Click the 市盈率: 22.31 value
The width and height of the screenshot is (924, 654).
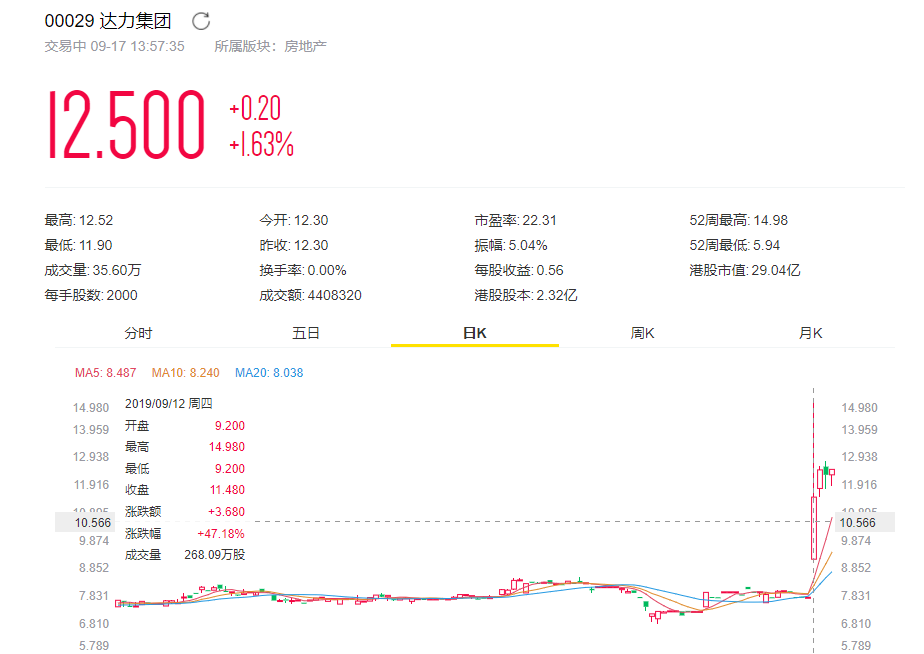pos(515,220)
